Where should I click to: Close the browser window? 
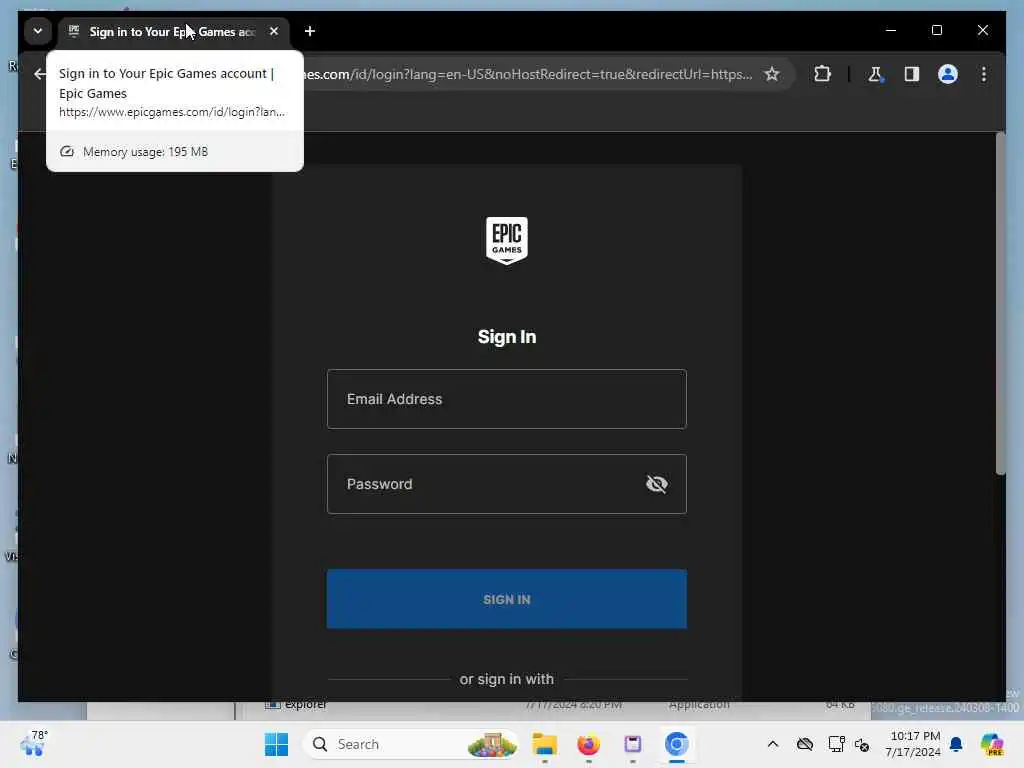point(982,30)
